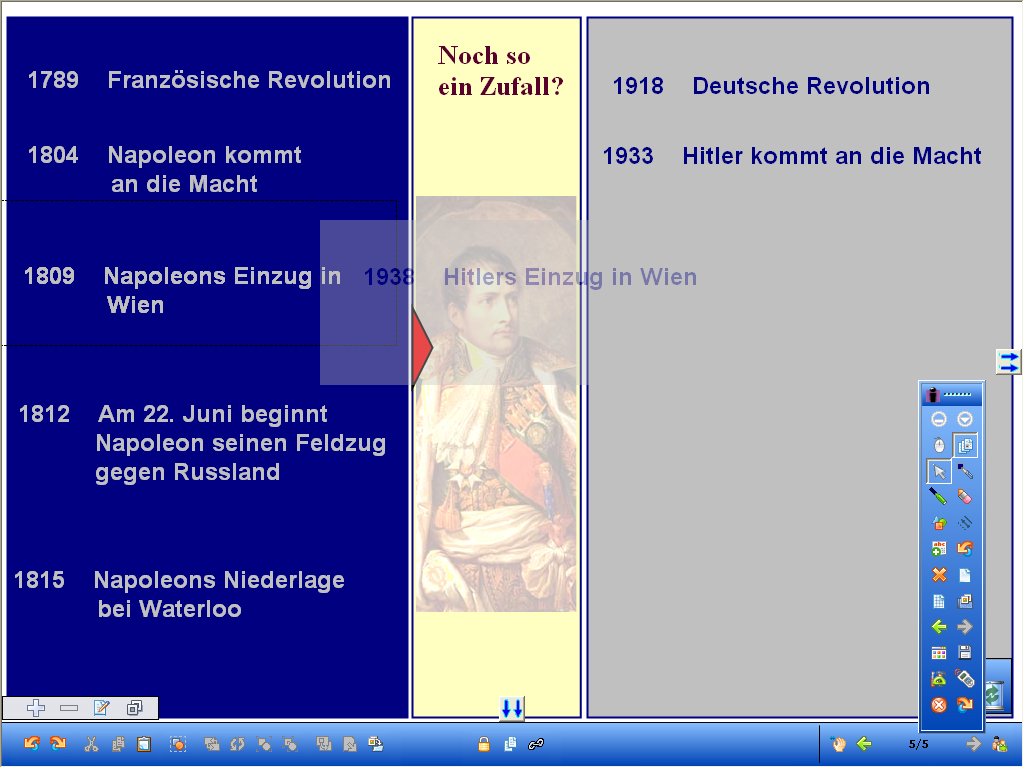Image resolution: width=1024 pixels, height=768 pixels.
Task: Select '1933 Hitler kommt an die Macht' text
Action: (x=792, y=155)
